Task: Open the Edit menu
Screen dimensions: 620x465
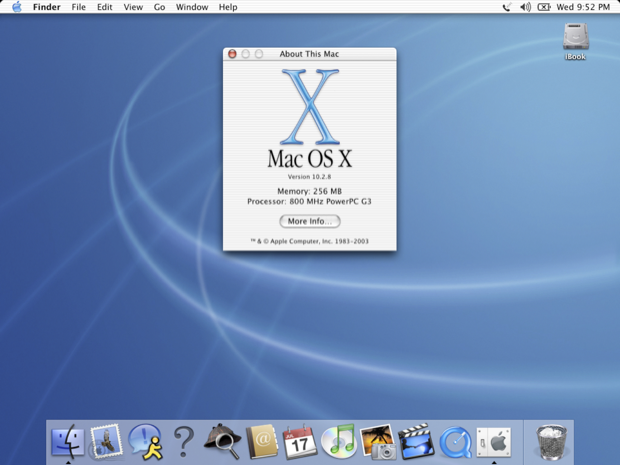Action: pos(105,7)
